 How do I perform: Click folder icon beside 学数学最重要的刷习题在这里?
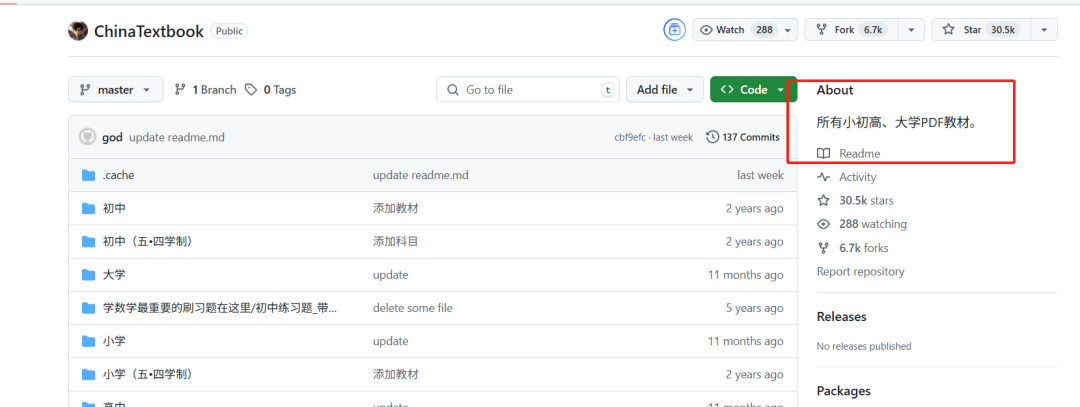tap(88, 308)
